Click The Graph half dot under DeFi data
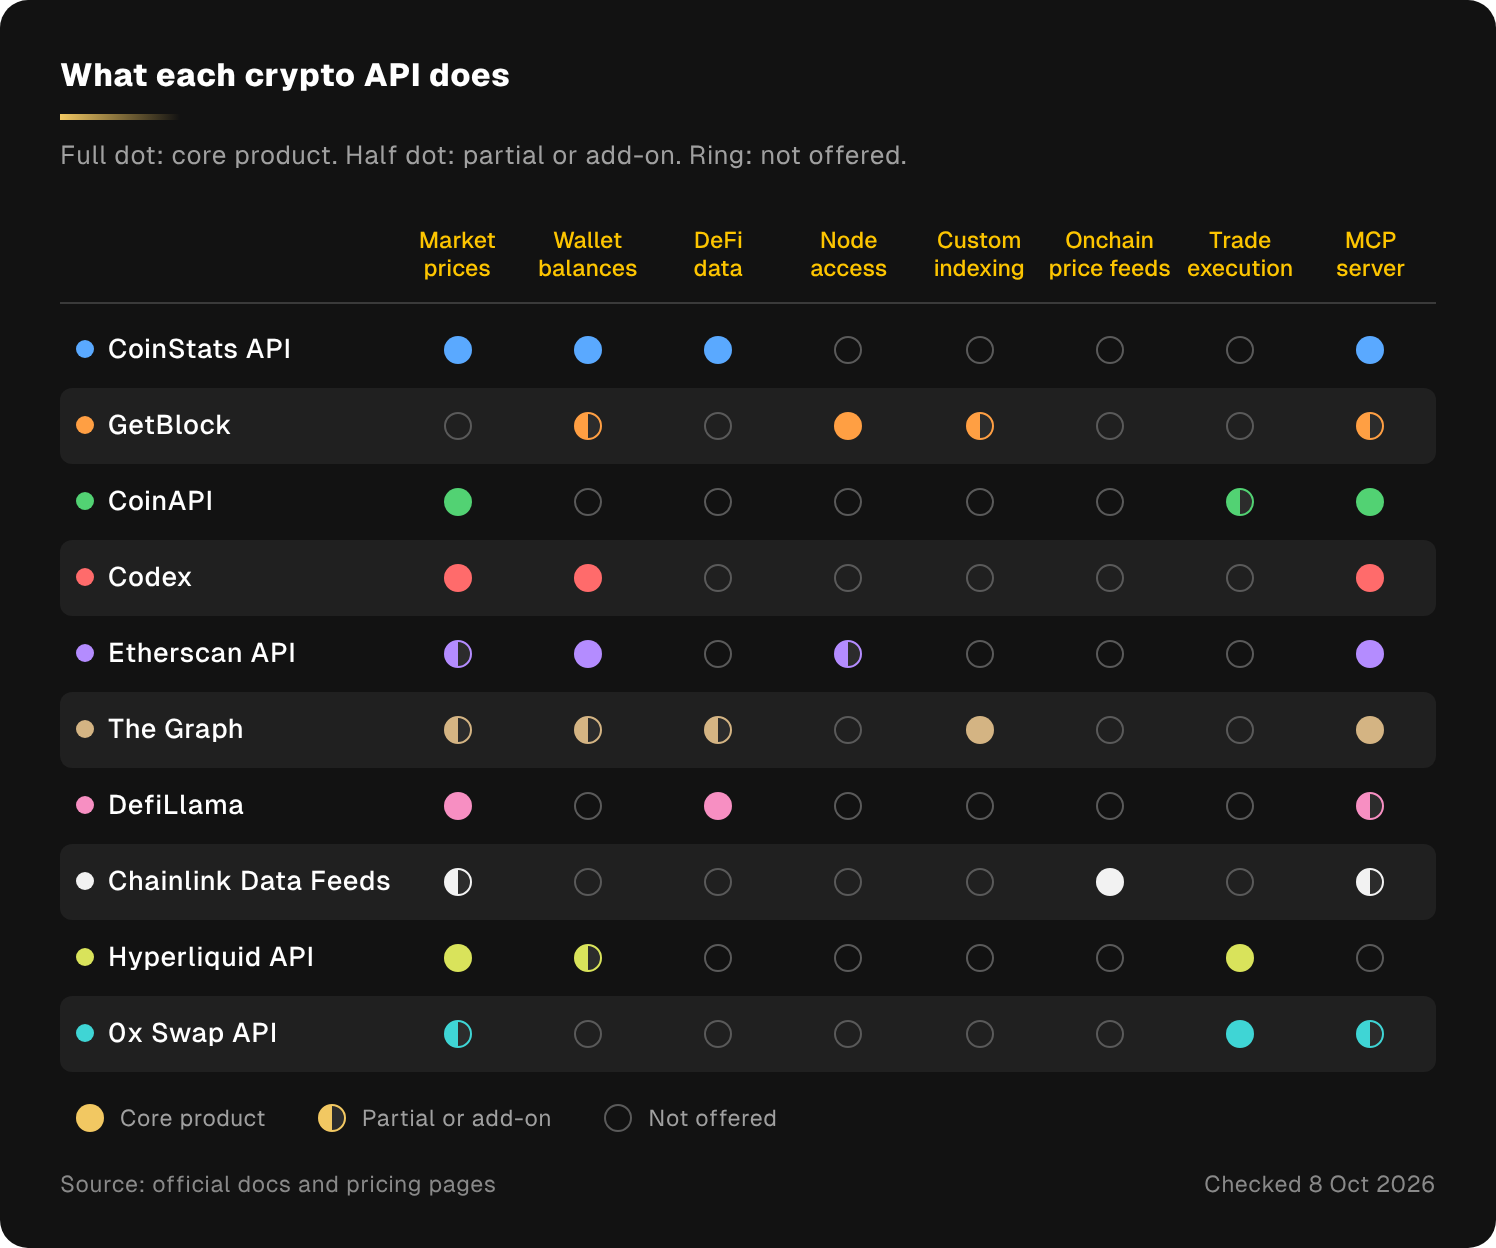This screenshot has width=1496, height=1248. click(x=718, y=730)
